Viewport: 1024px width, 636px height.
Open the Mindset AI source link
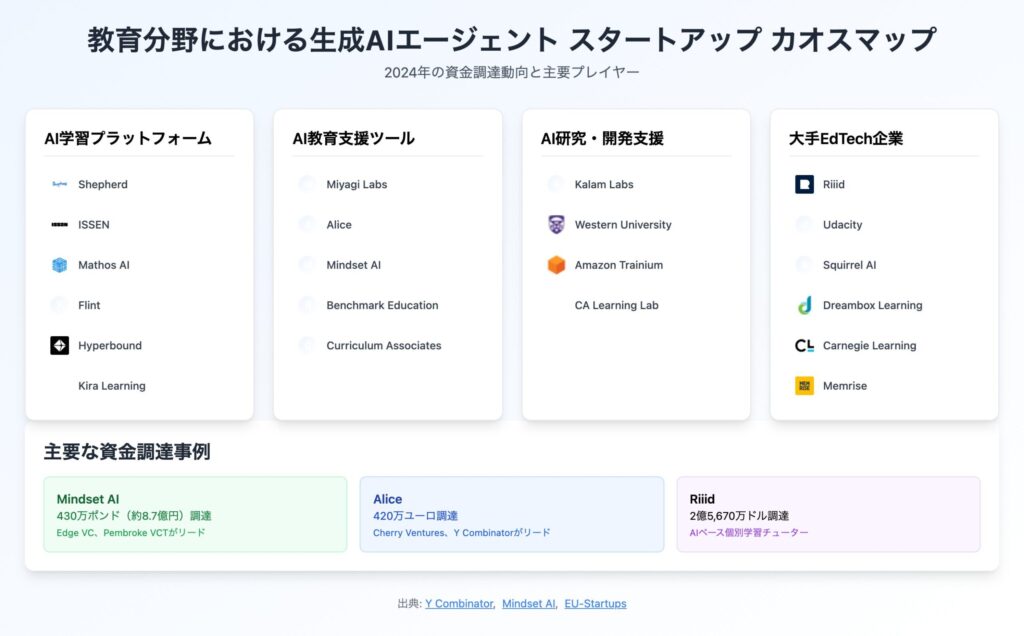click(529, 603)
